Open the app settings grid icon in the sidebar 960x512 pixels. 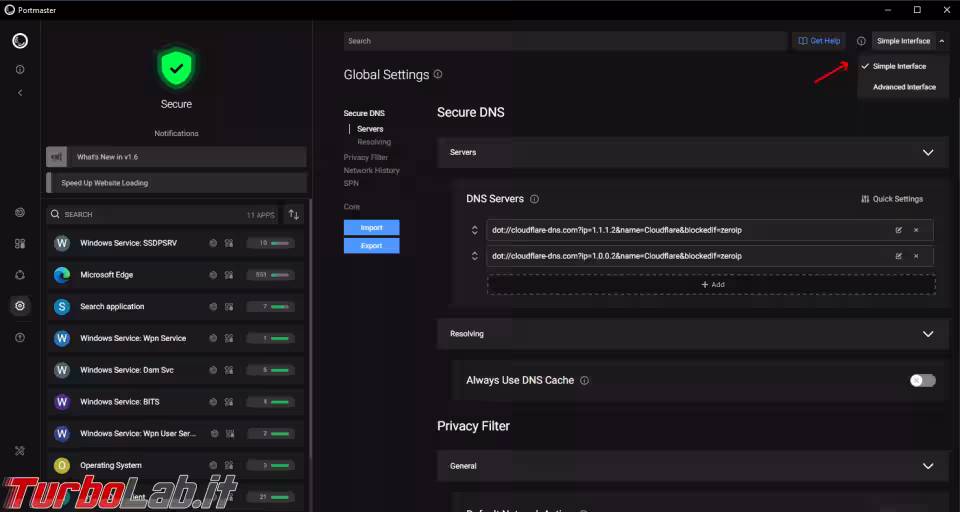[x=20, y=244]
